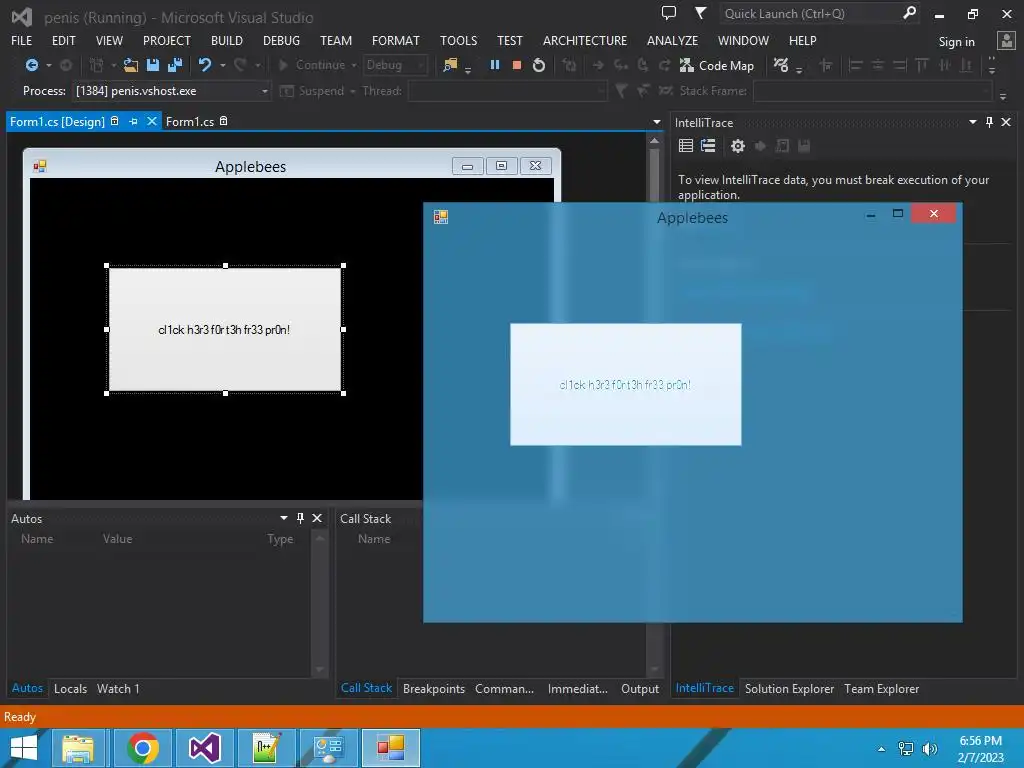The width and height of the screenshot is (1024, 768).
Task: Click the Save floppy disk icon
Action: 153,65
